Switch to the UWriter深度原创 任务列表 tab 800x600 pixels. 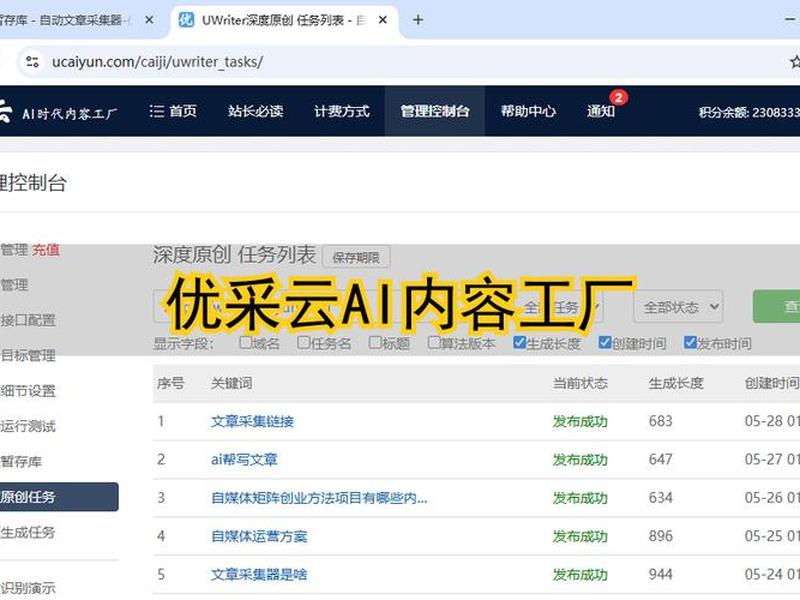click(284, 20)
